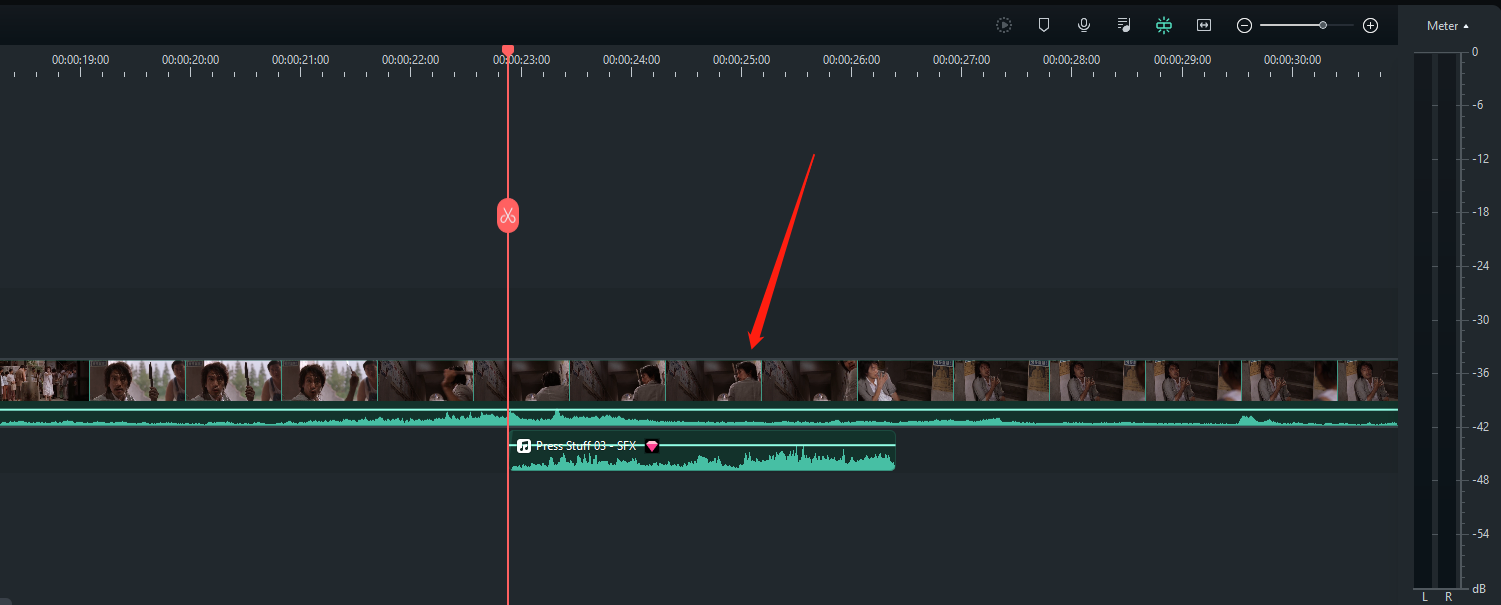1501x605 pixels.
Task: Click the music note icon on the SFX clip
Action: [525, 445]
